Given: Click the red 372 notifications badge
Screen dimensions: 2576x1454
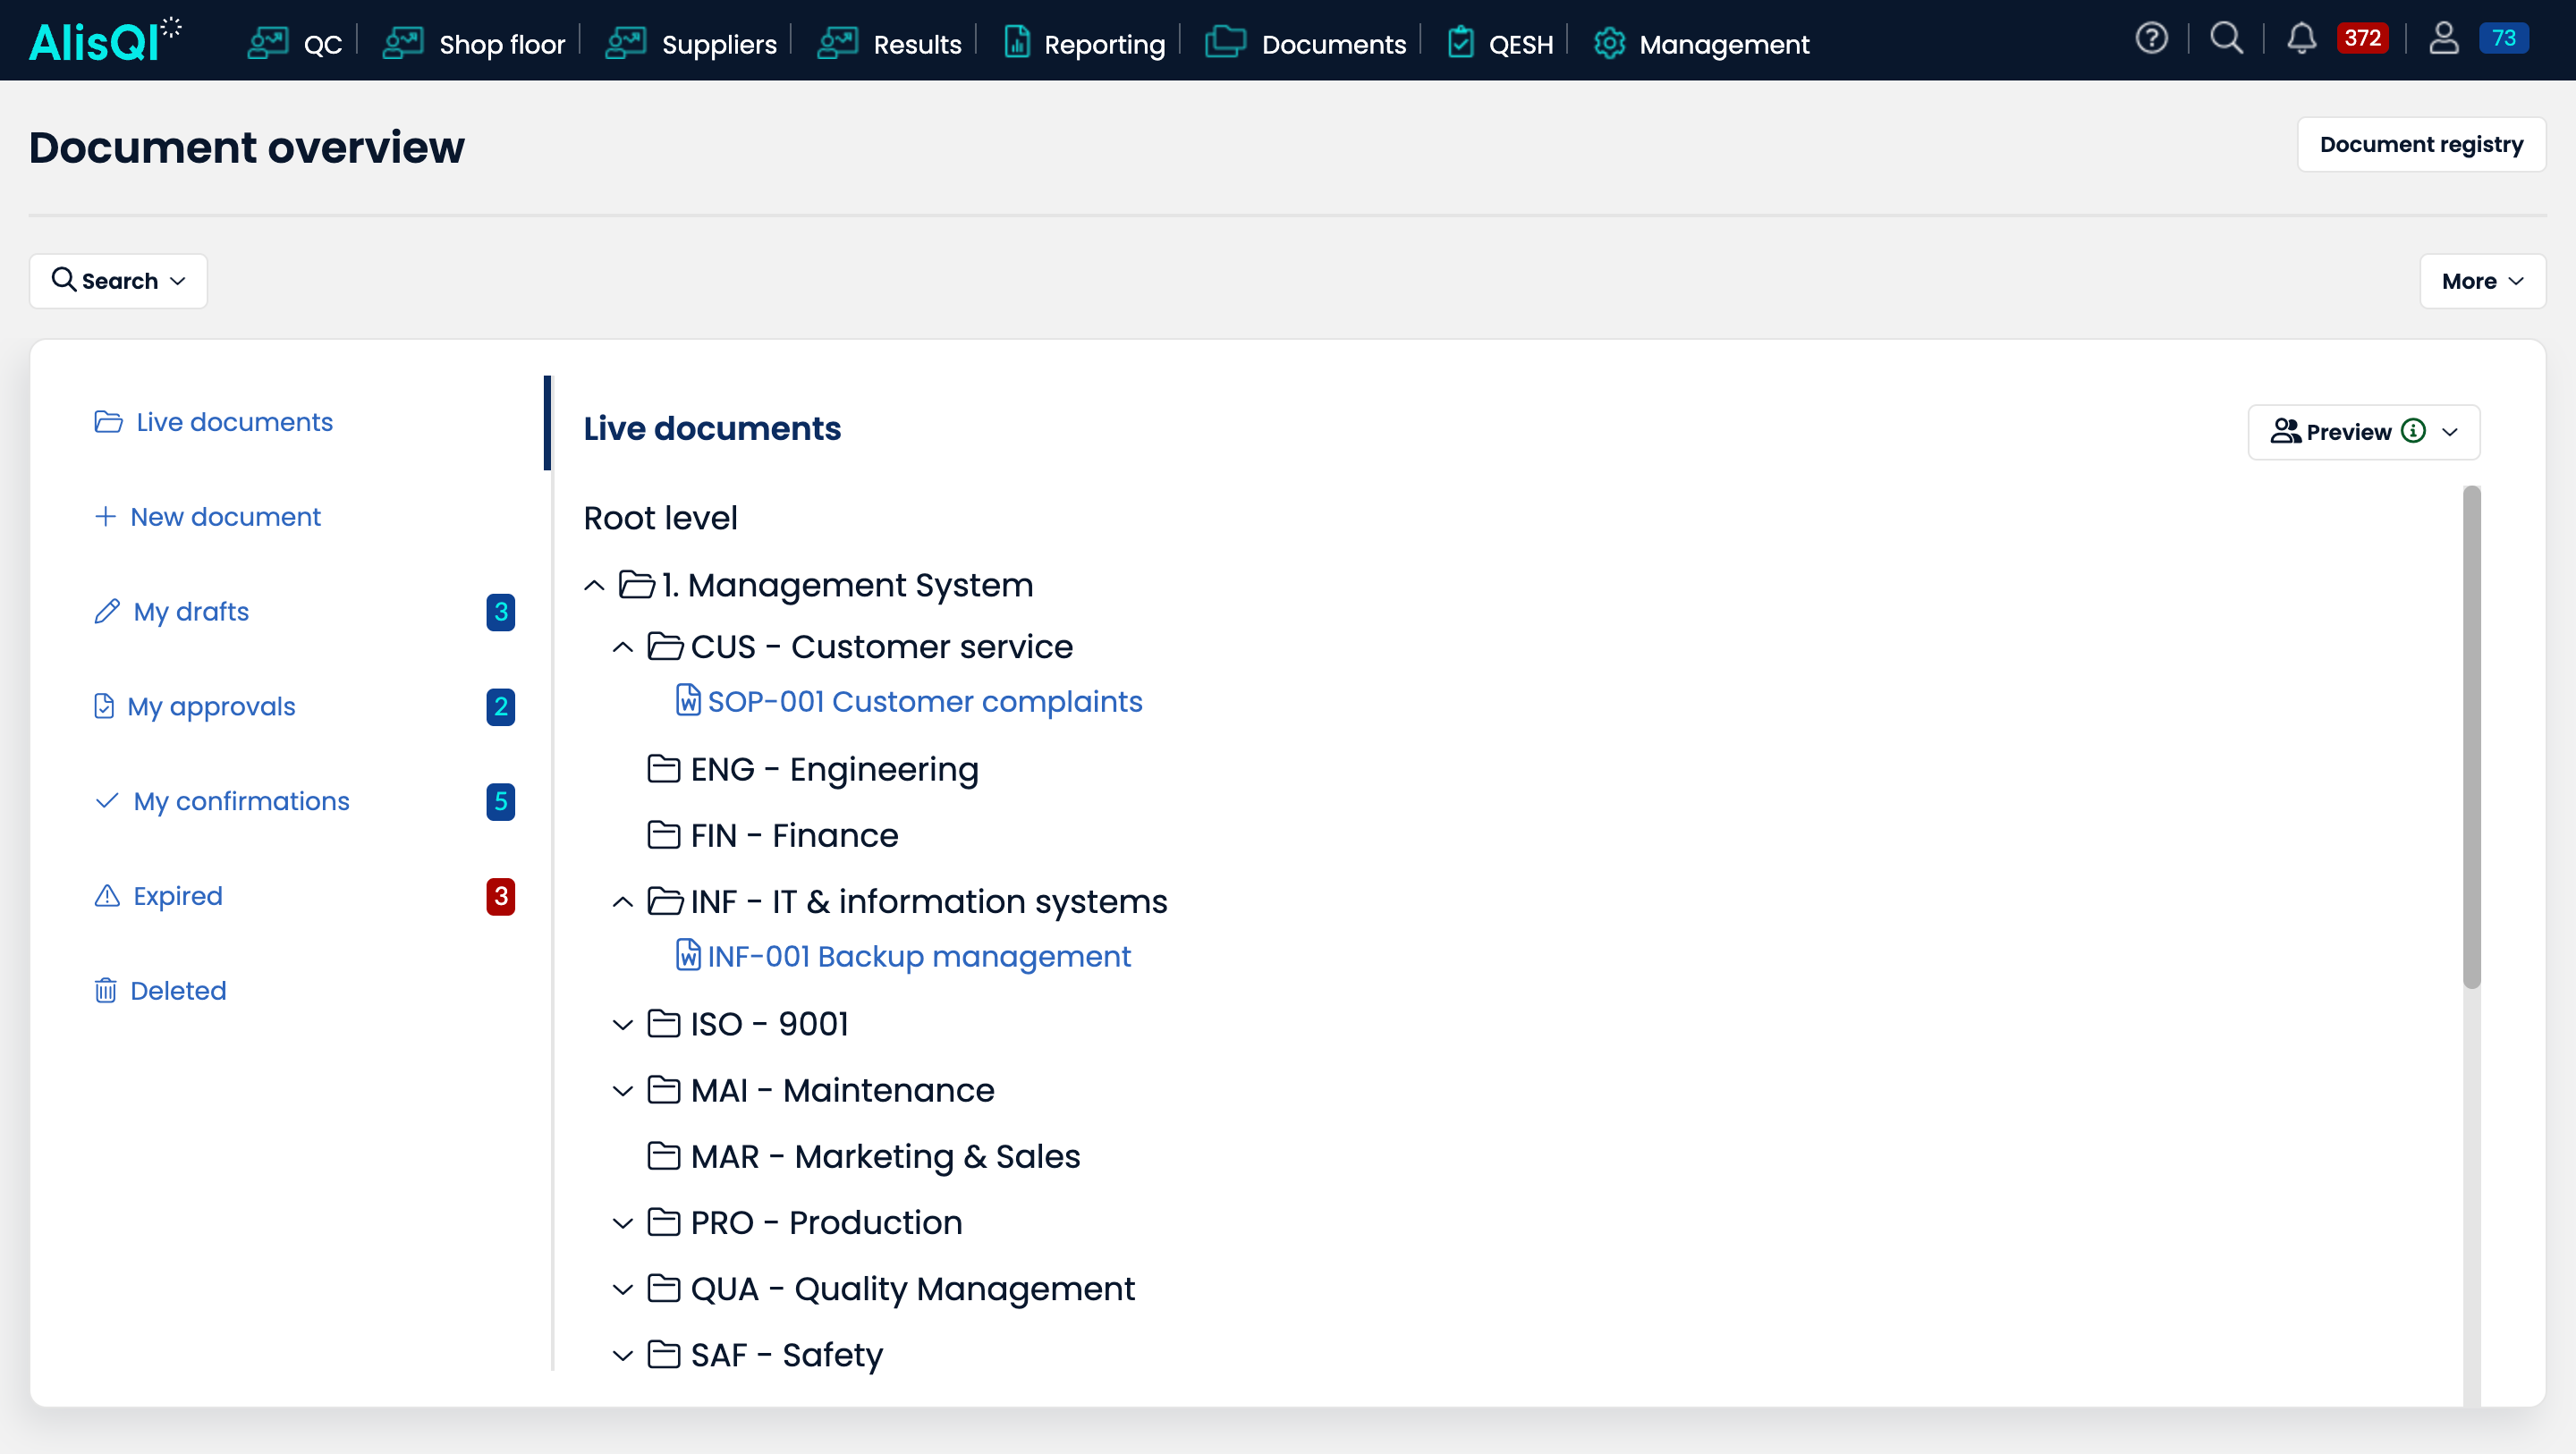Looking at the screenshot, I should tap(2362, 38).
